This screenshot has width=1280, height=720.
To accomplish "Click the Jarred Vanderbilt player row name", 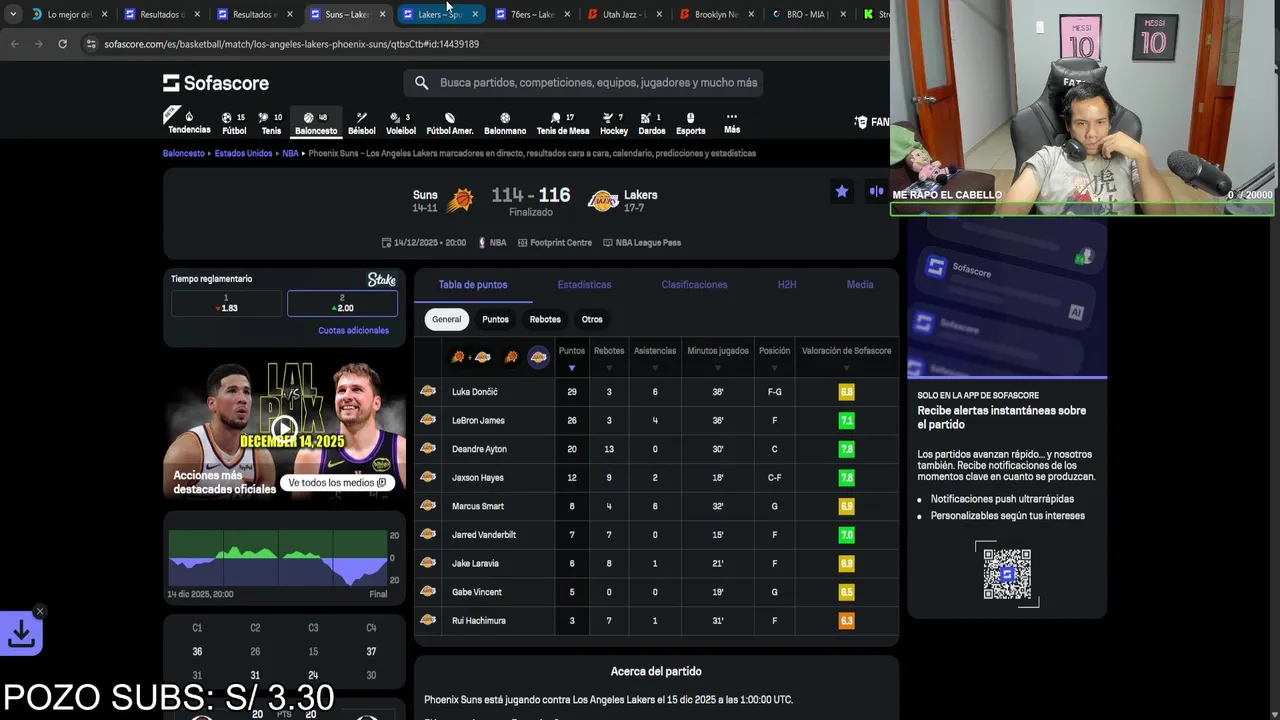I will point(484,535).
